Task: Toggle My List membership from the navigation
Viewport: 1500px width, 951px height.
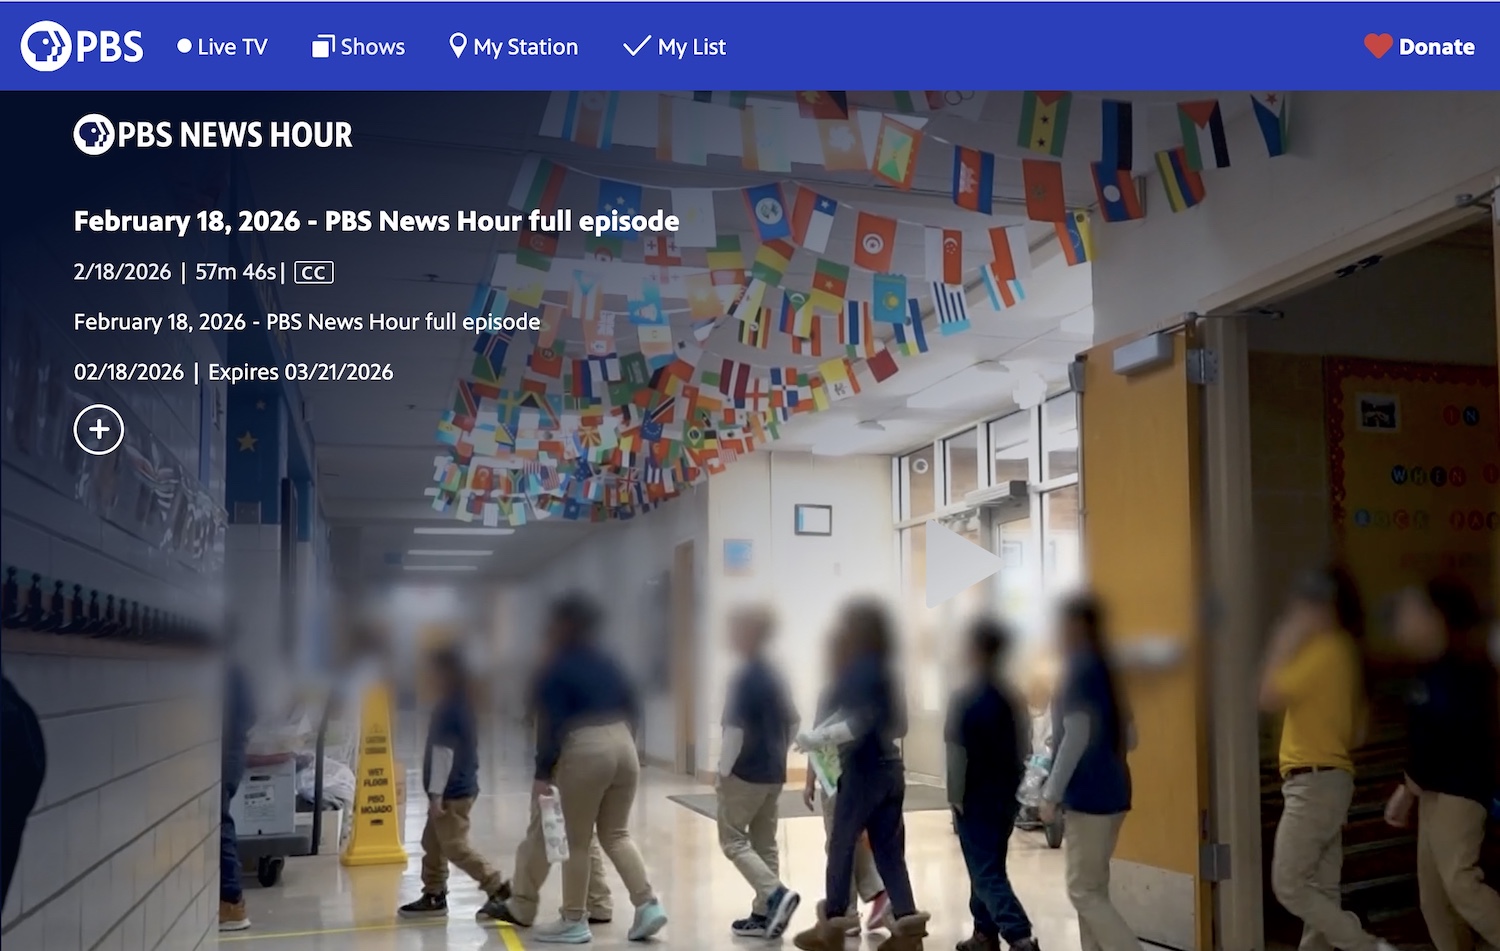Action: coord(674,46)
